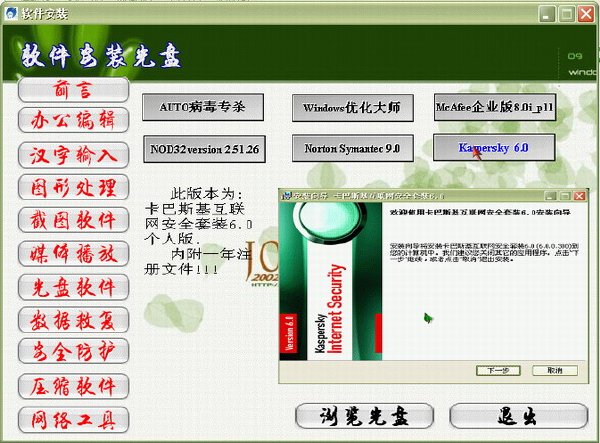The width and height of the screenshot is (600, 443).
Task: Open the 前言 preface section
Action: 73,90
